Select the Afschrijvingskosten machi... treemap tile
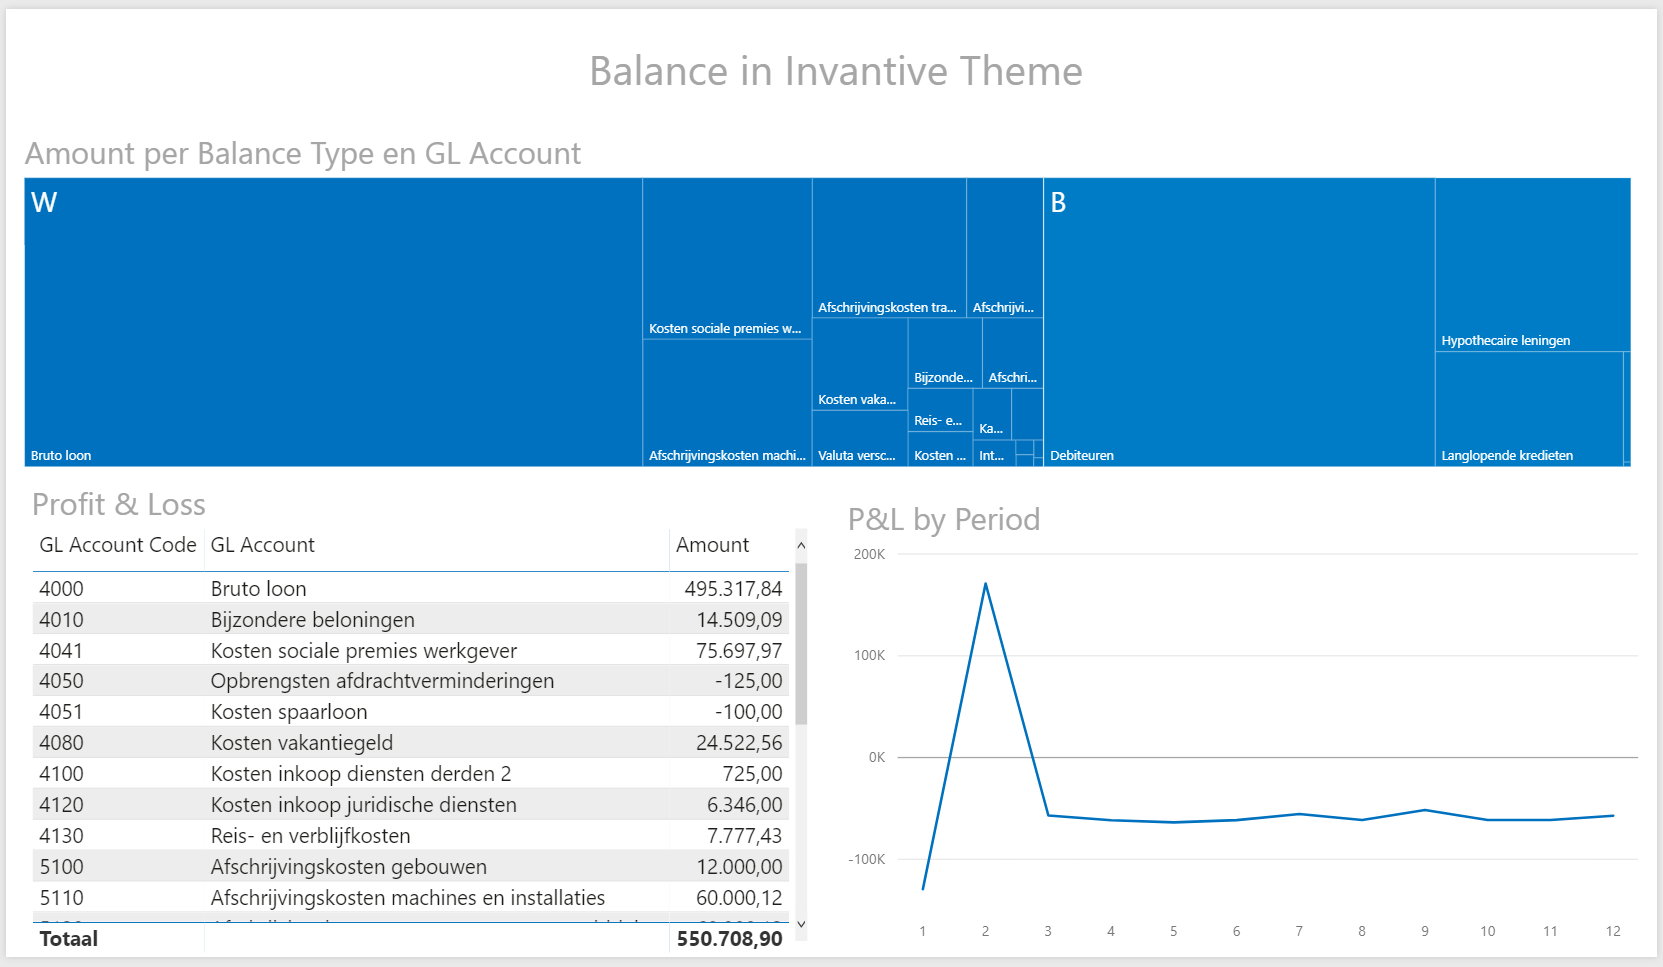1663x967 pixels. (727, 403)
